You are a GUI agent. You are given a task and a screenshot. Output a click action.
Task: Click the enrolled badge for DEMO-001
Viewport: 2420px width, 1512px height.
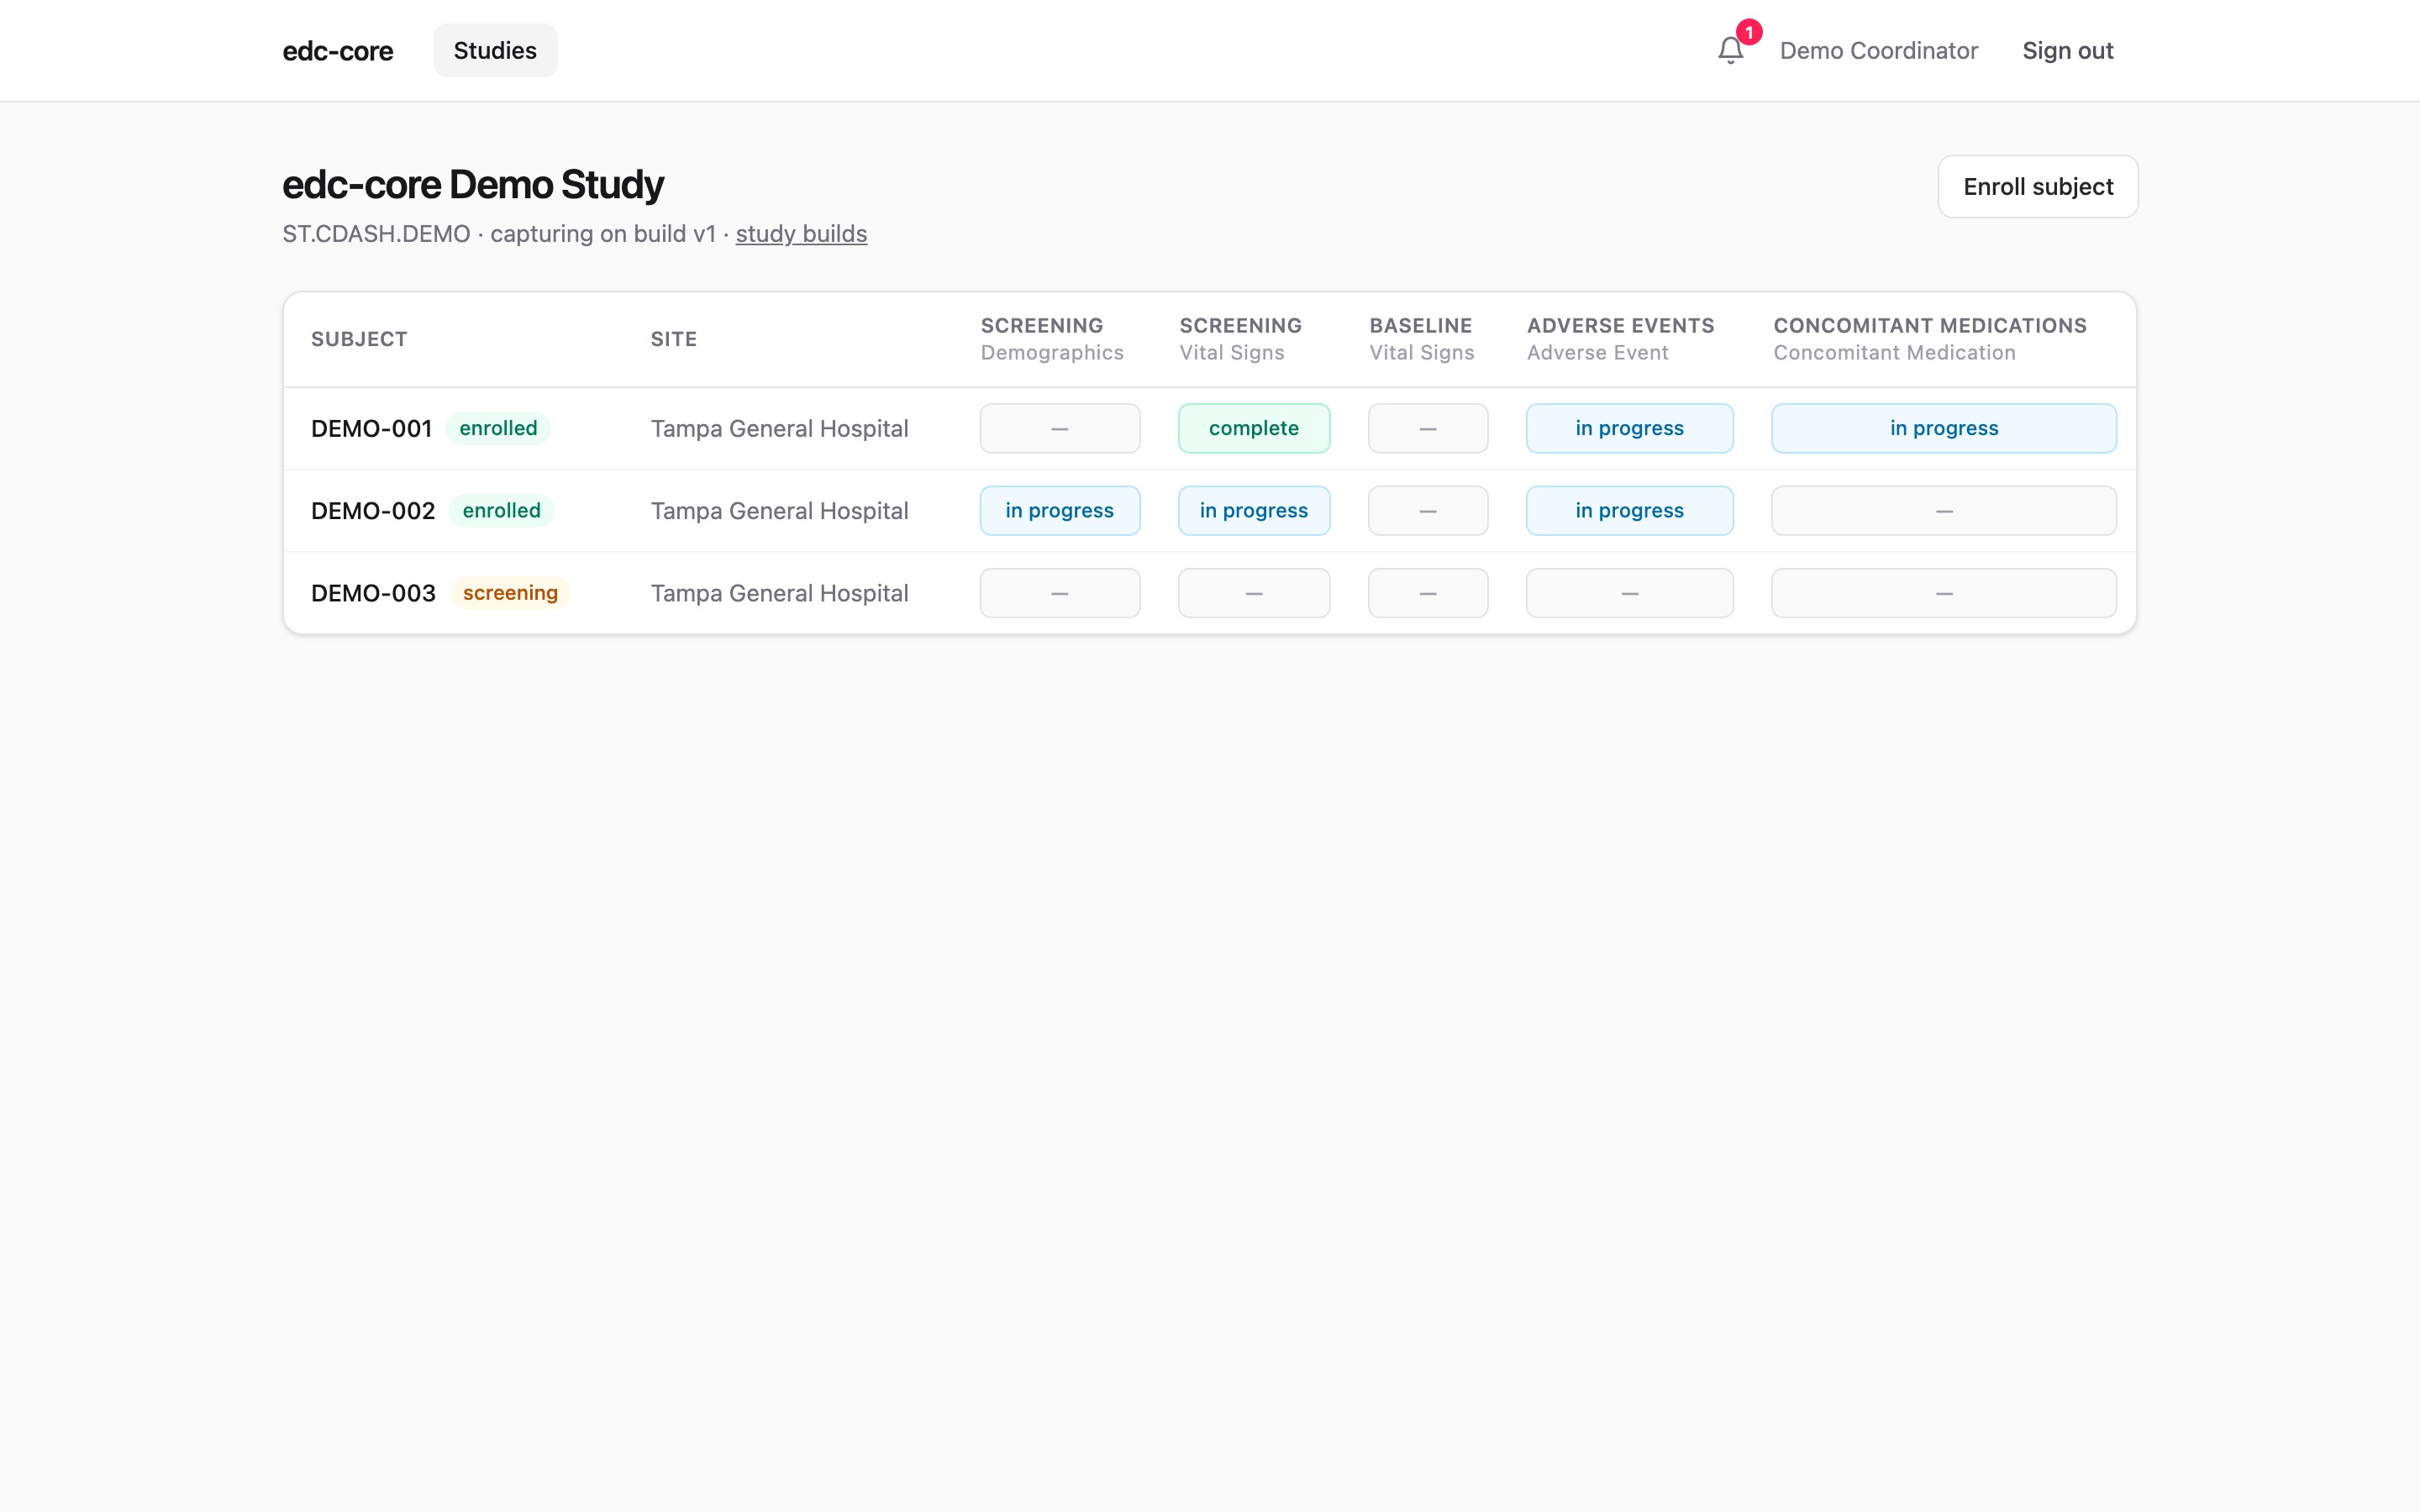[498, 428]
